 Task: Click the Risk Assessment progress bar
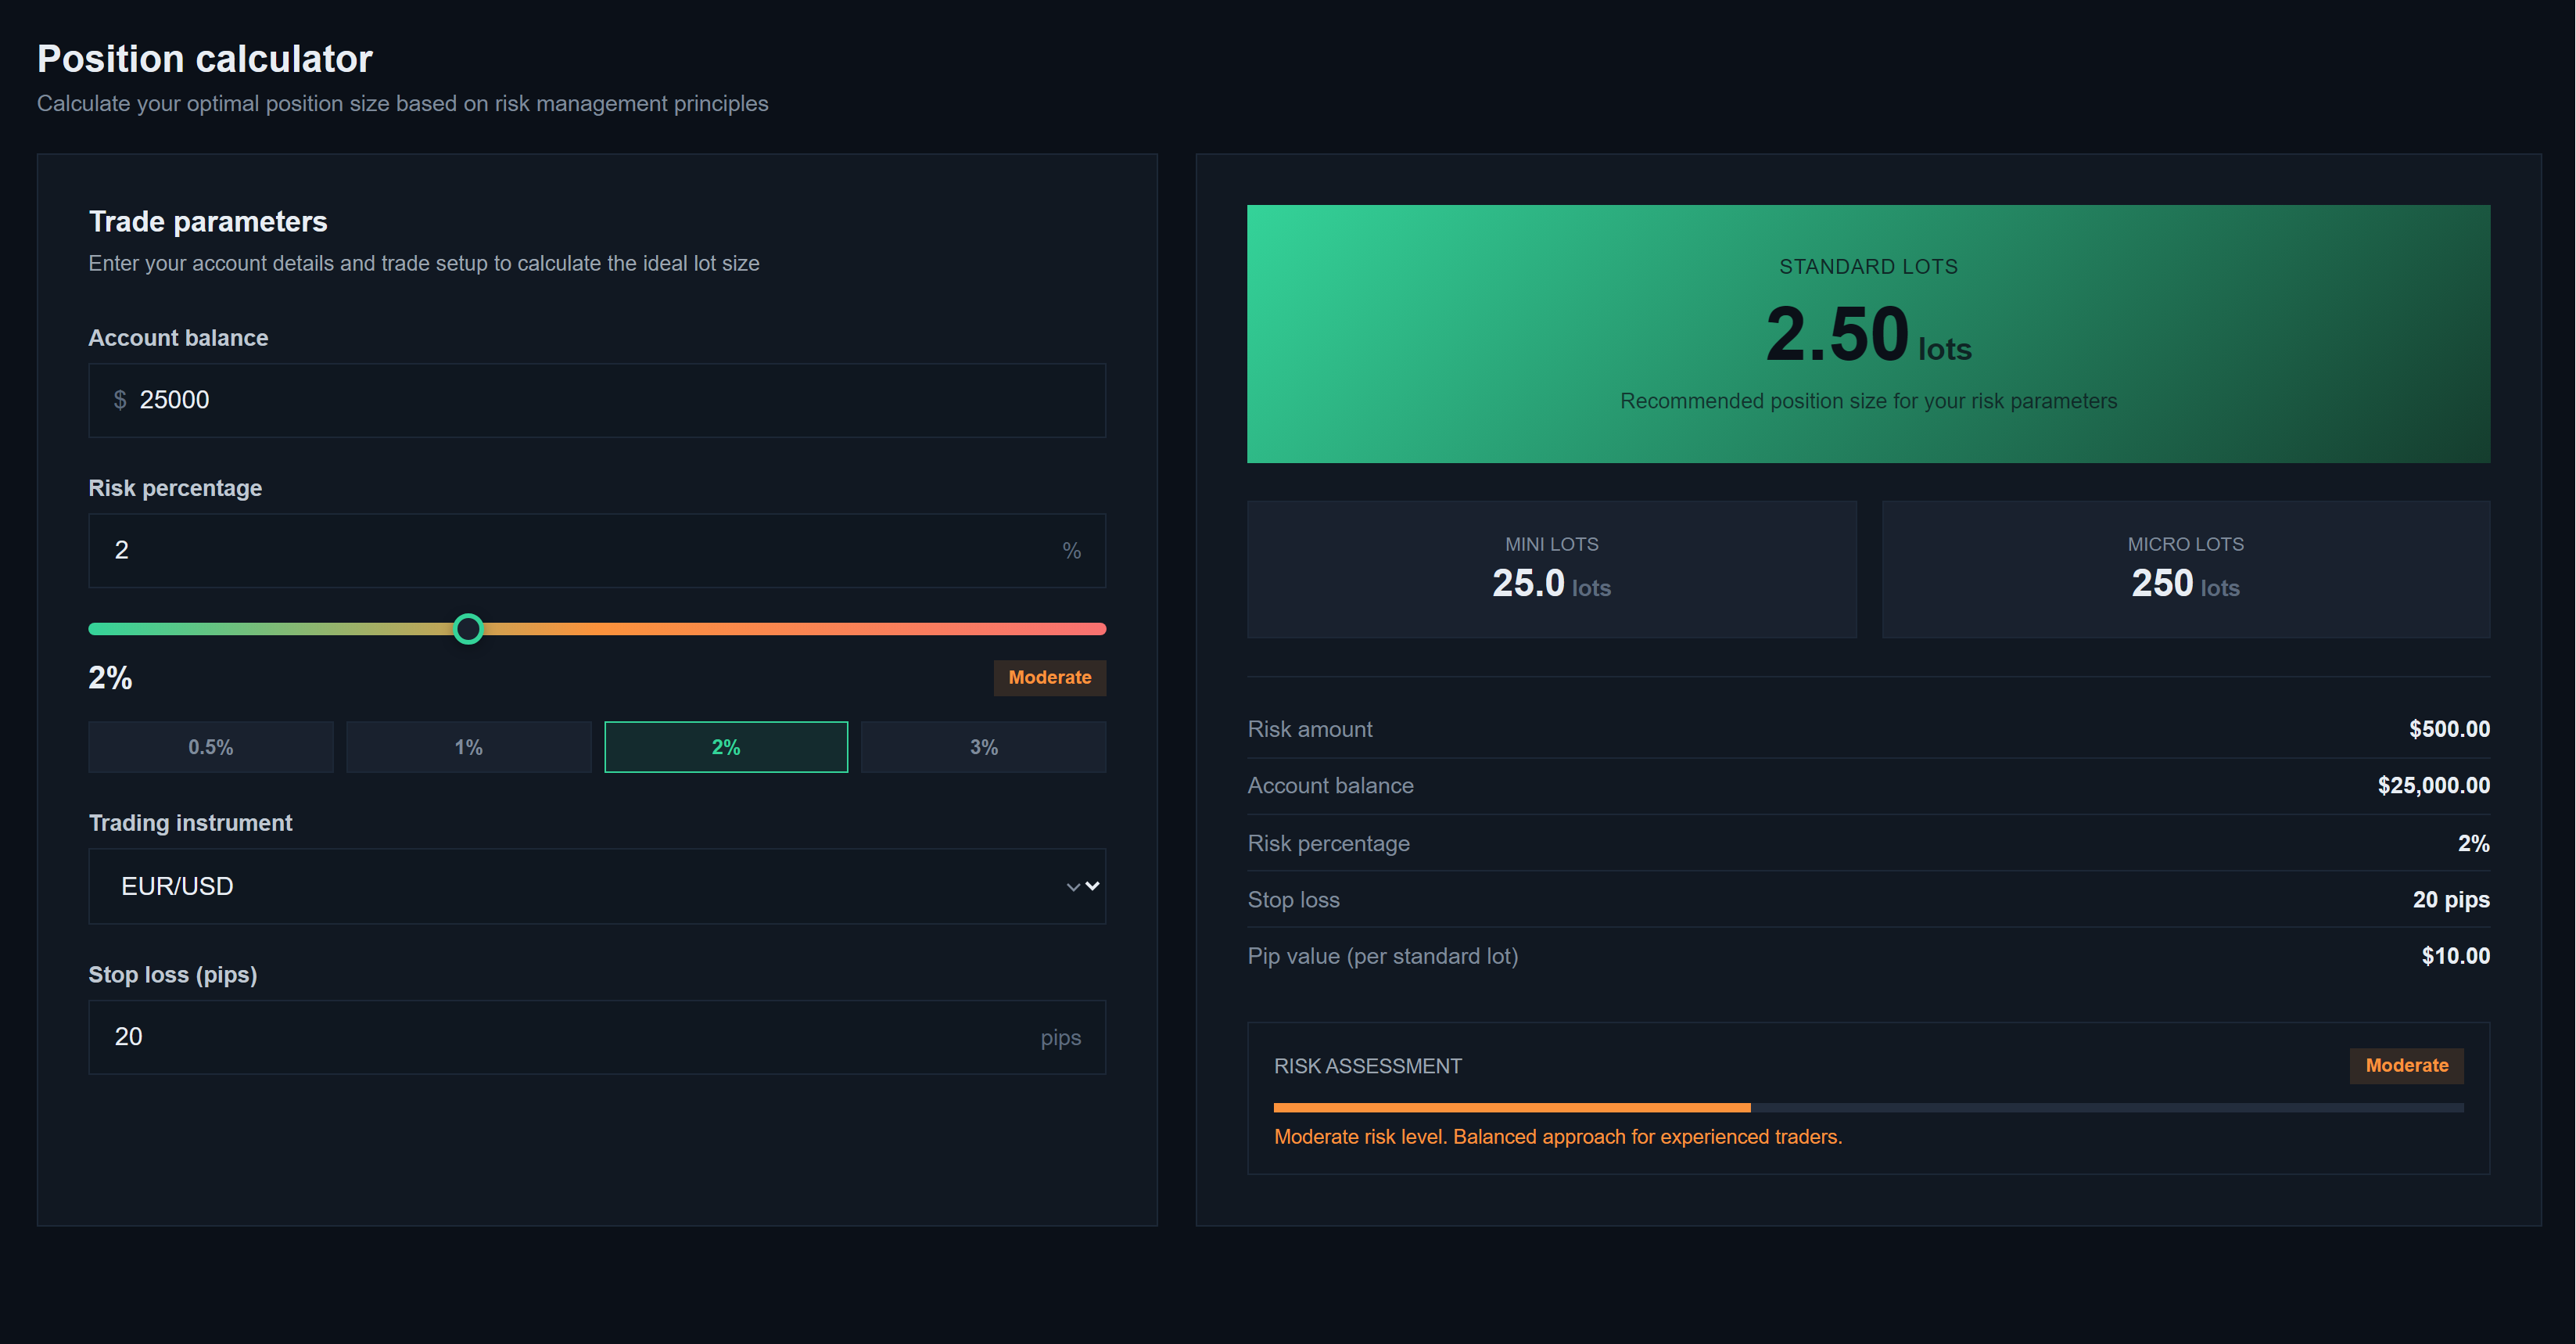coord(1867,1107)
